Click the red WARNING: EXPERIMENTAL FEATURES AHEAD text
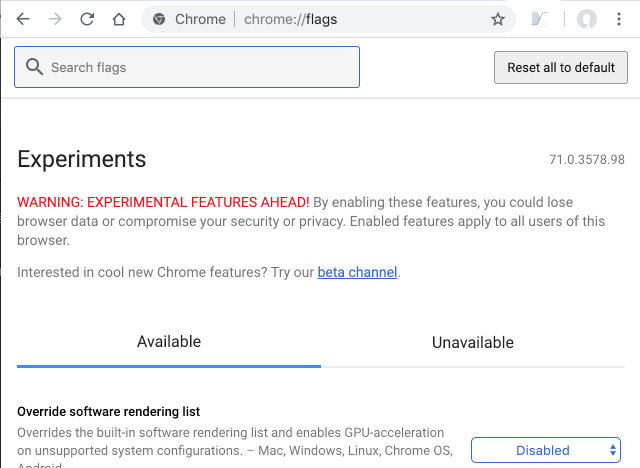This screenshot has width=640, height=468. click(x=163, y=202)
